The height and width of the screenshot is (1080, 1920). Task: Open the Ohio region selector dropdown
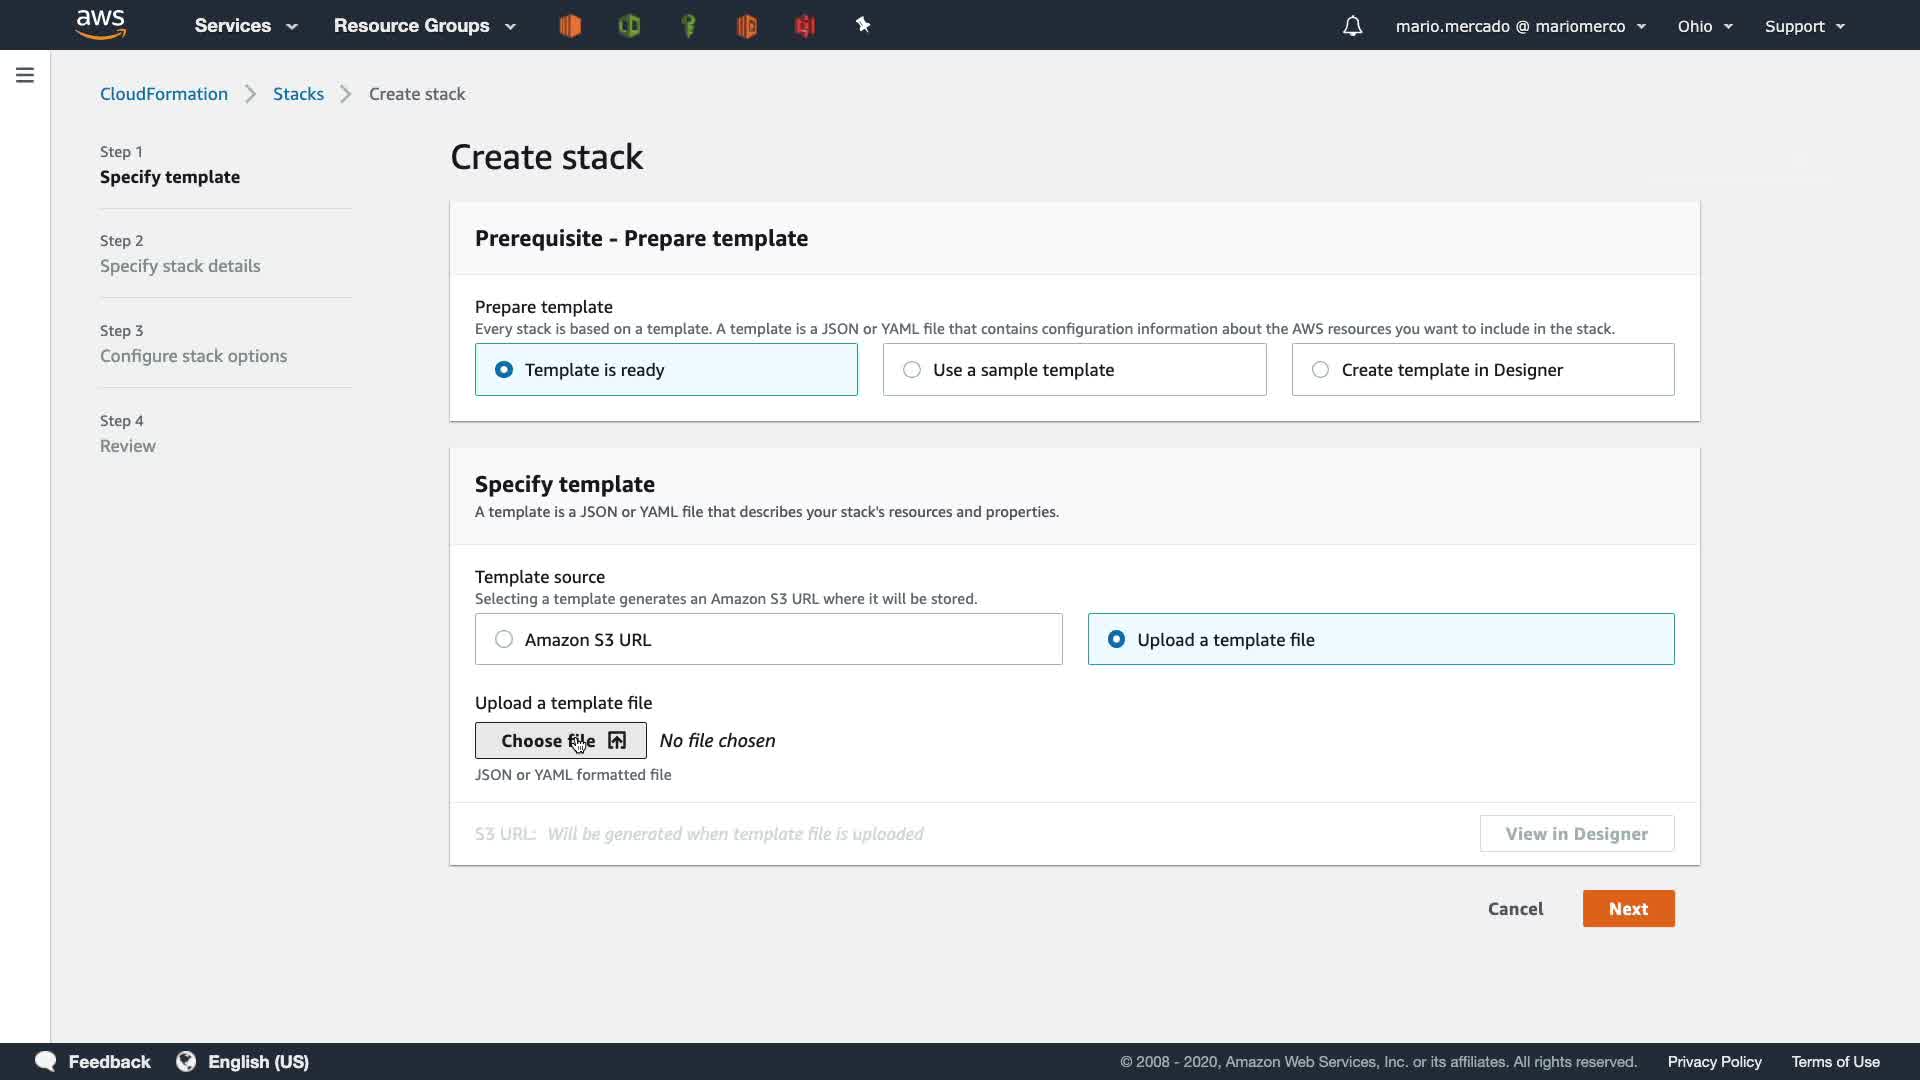(x=1704, y=26)
